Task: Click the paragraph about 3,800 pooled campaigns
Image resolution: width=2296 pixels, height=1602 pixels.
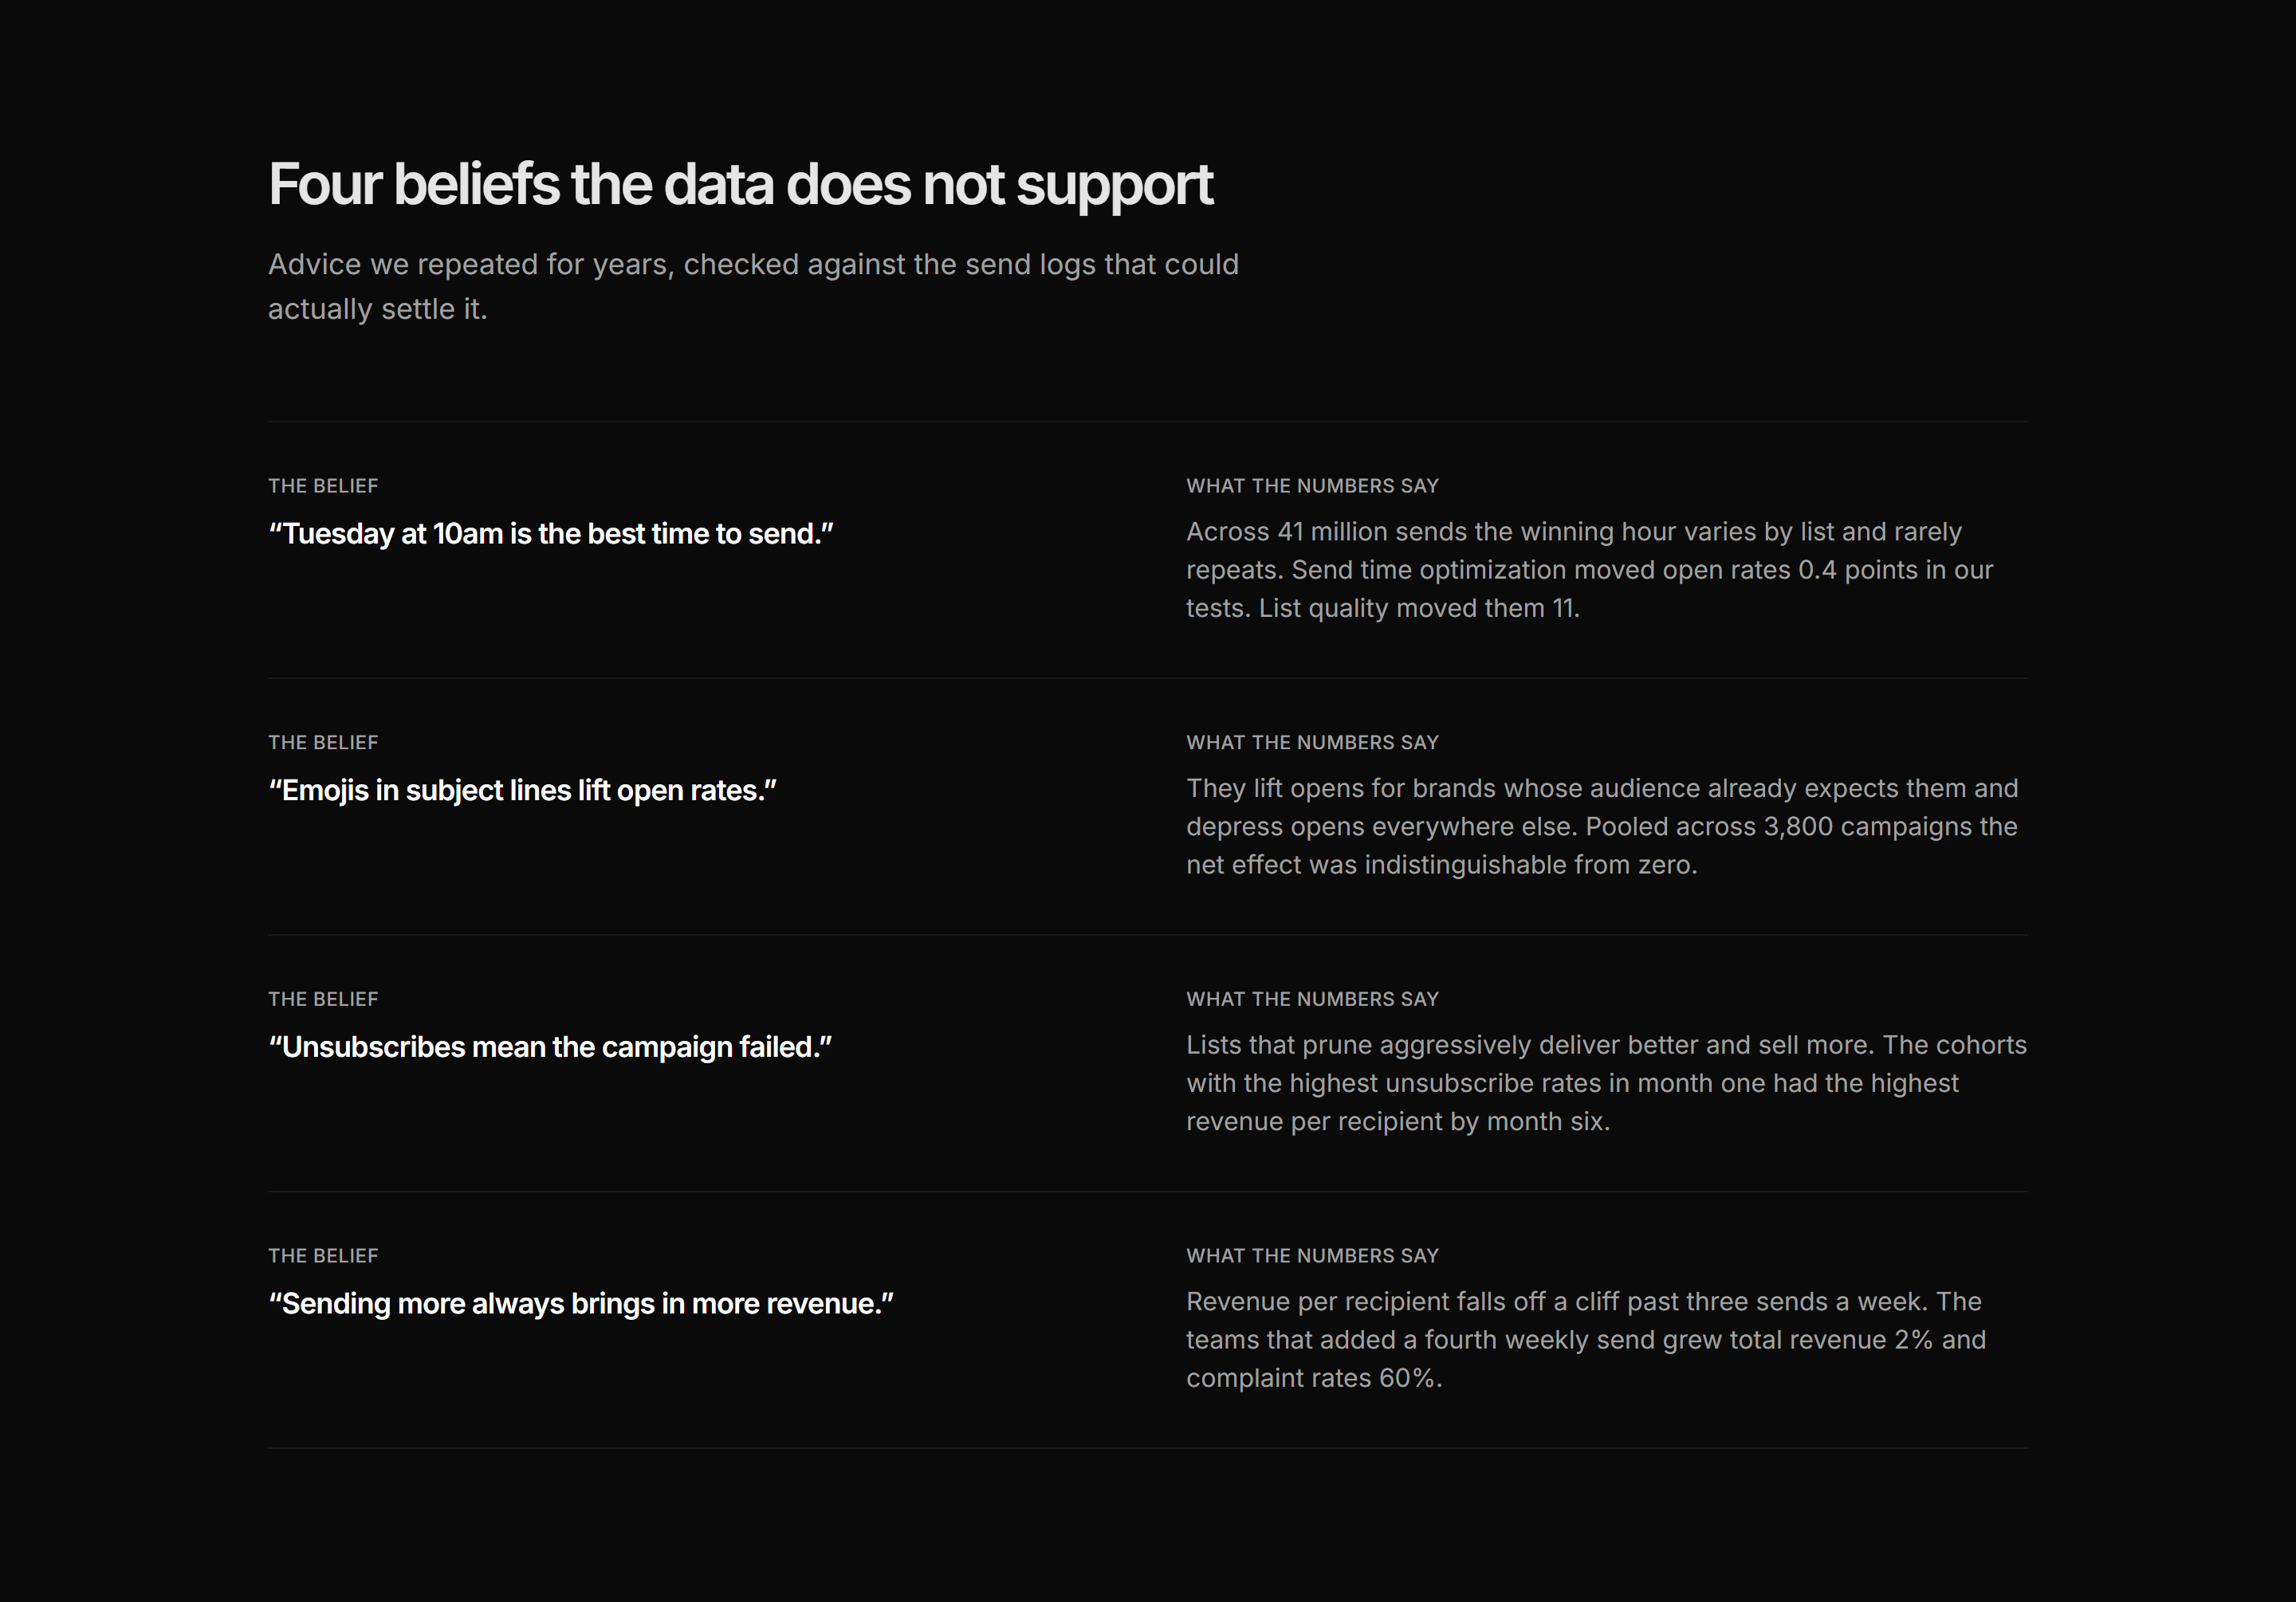Action: (x=1602, y=827)
